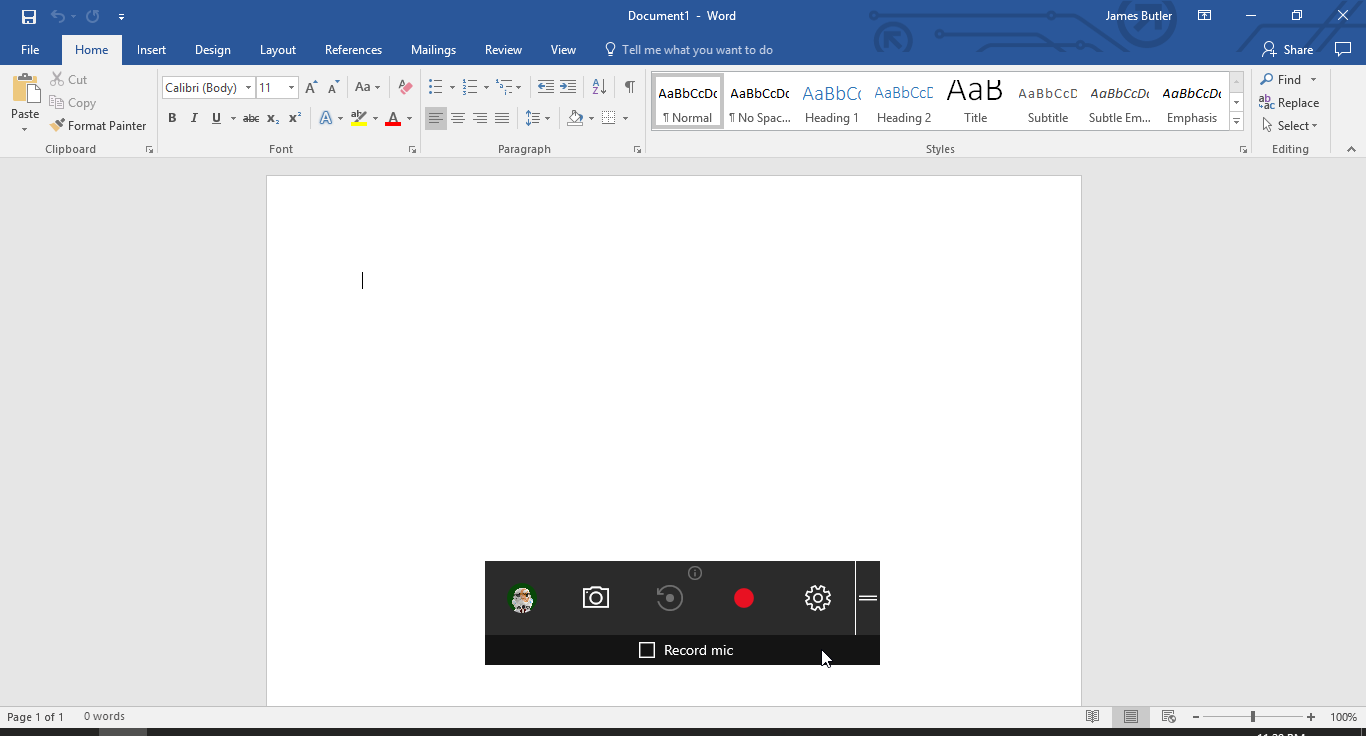Toggle Show/Hide paragraph marks
1366x736 pixels.
[x=629, y=87]
